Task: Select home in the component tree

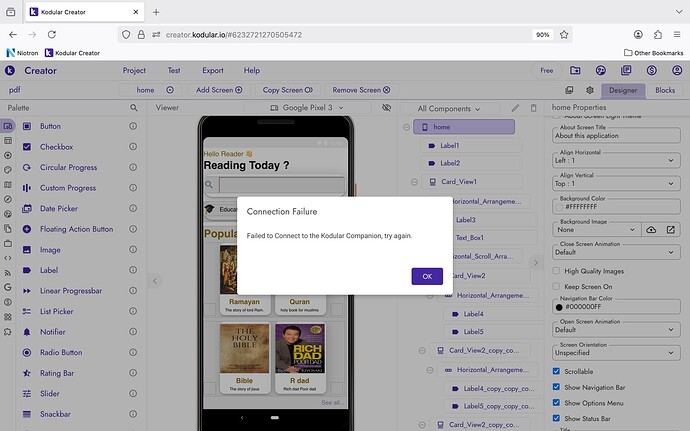Action: (x=463, y=127)
